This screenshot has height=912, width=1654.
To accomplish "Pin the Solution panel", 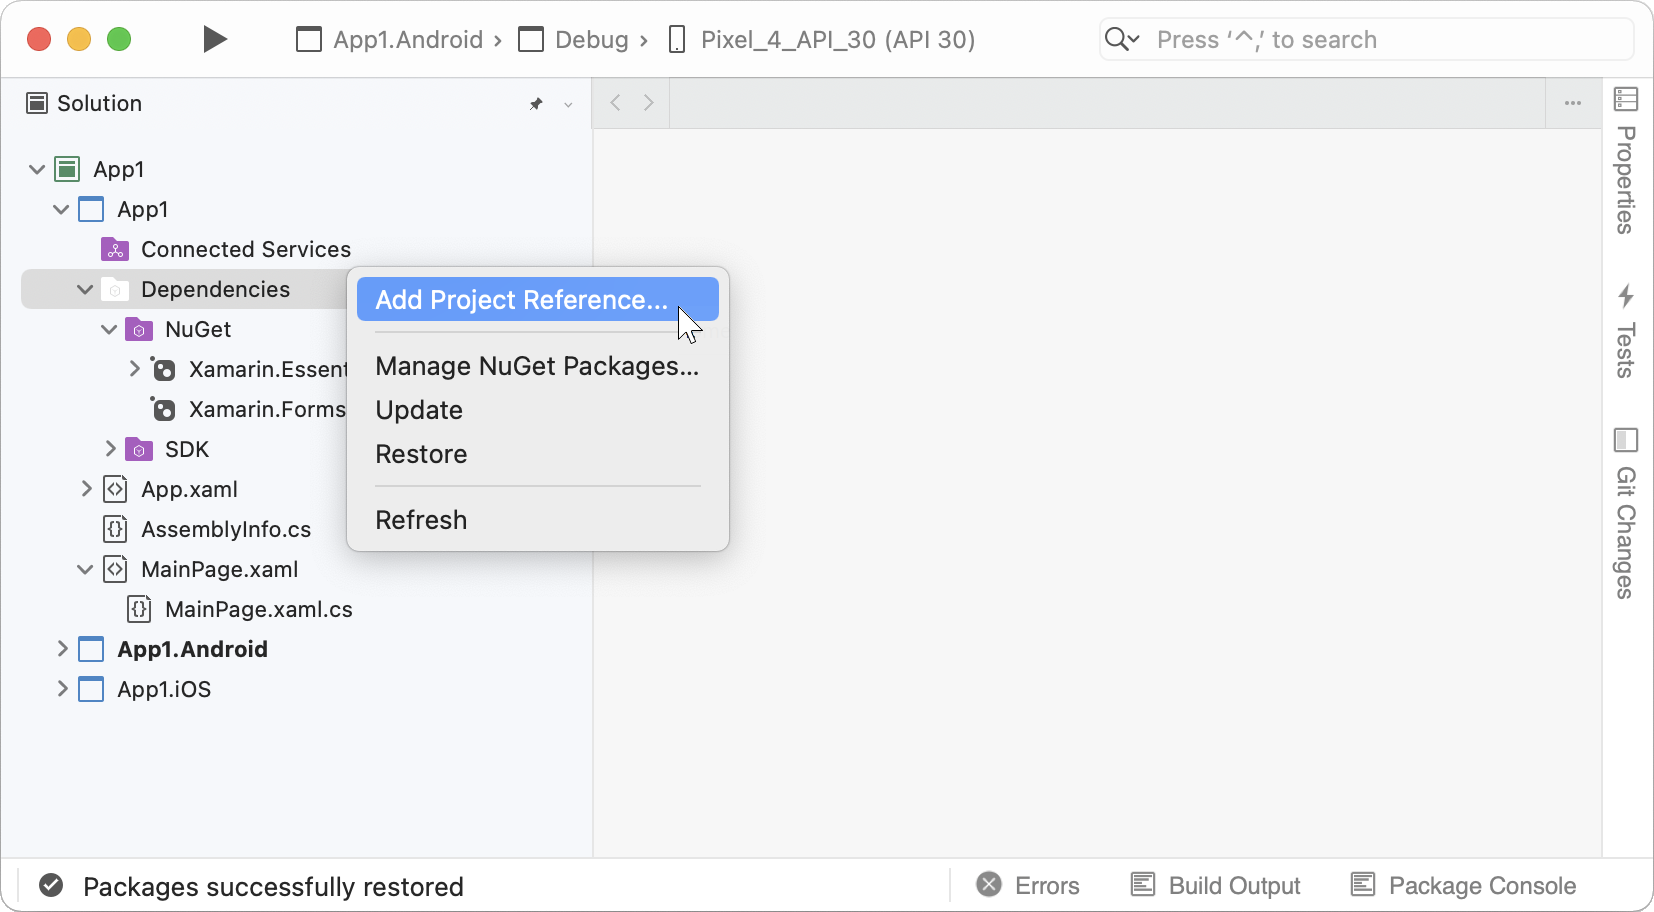I will point(536,104).
